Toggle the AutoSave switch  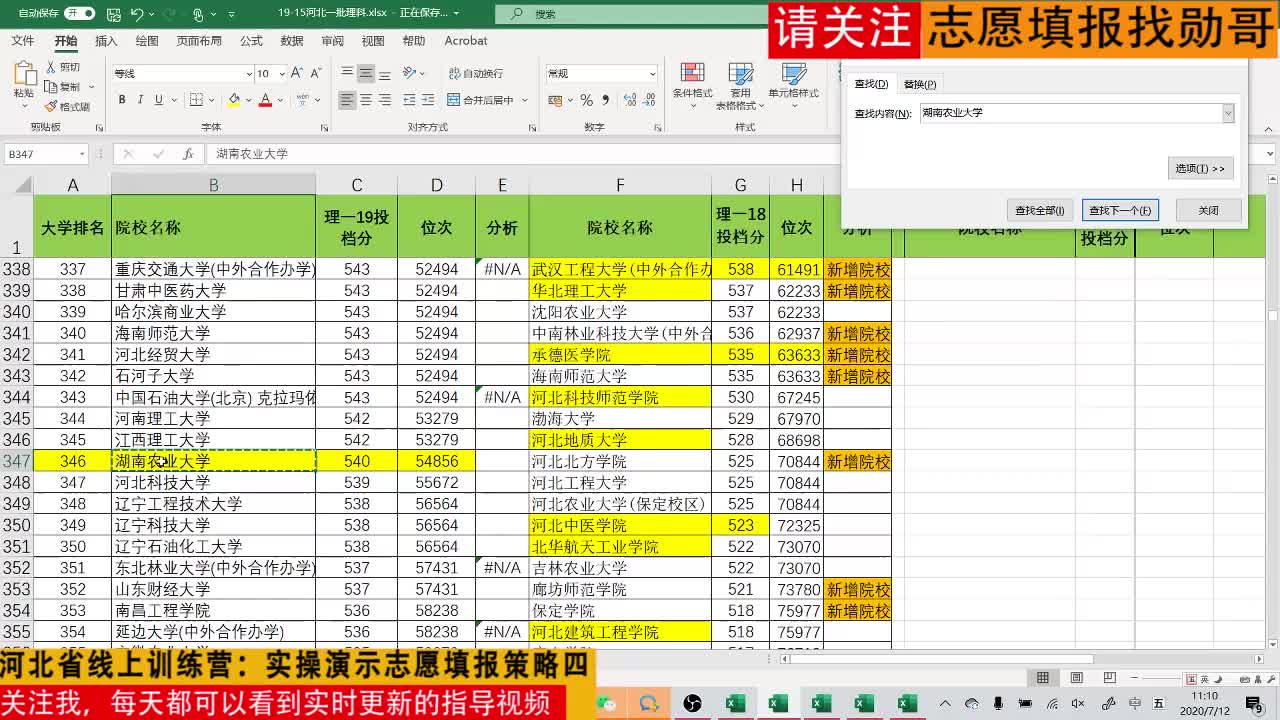(x=79, y=13)
